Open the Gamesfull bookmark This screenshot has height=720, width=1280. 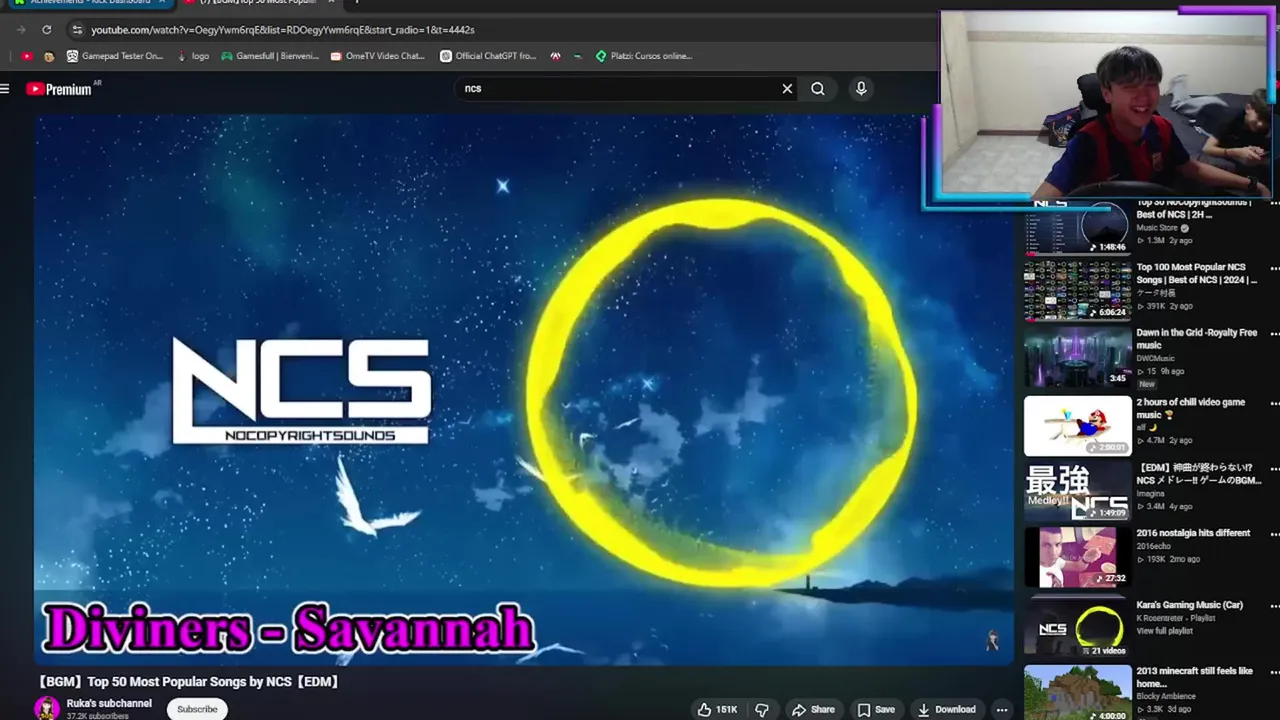[x=270, y=56]
